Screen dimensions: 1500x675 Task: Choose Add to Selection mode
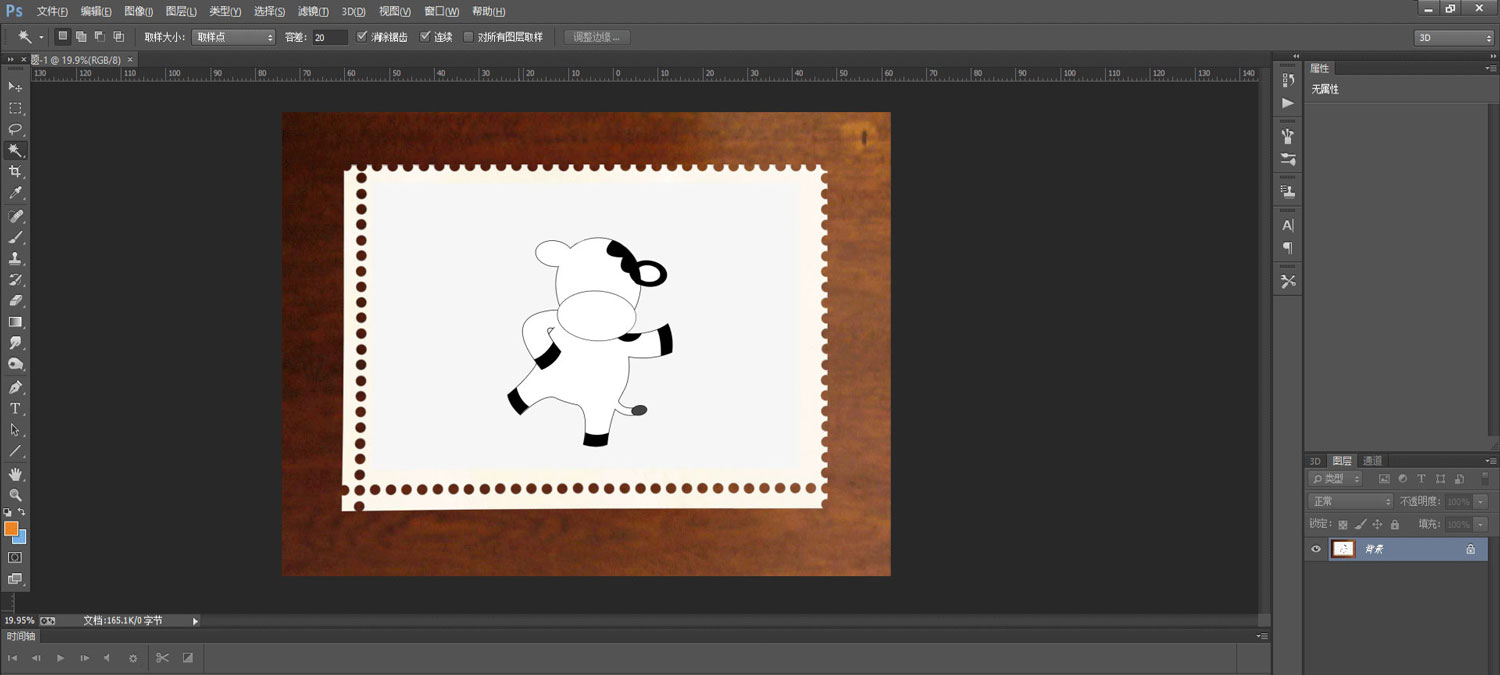point(82,37)
